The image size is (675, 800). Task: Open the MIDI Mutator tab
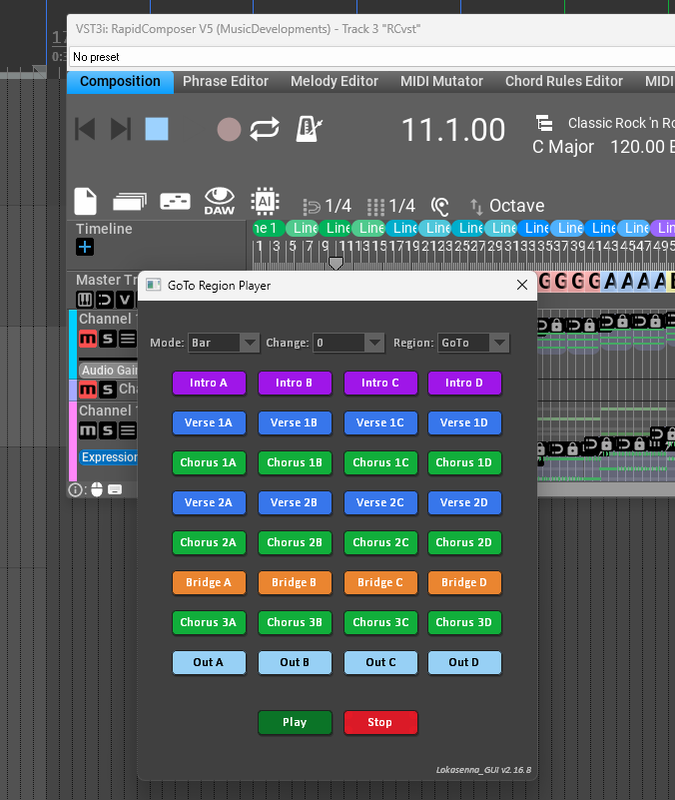(x=441, y=82)
